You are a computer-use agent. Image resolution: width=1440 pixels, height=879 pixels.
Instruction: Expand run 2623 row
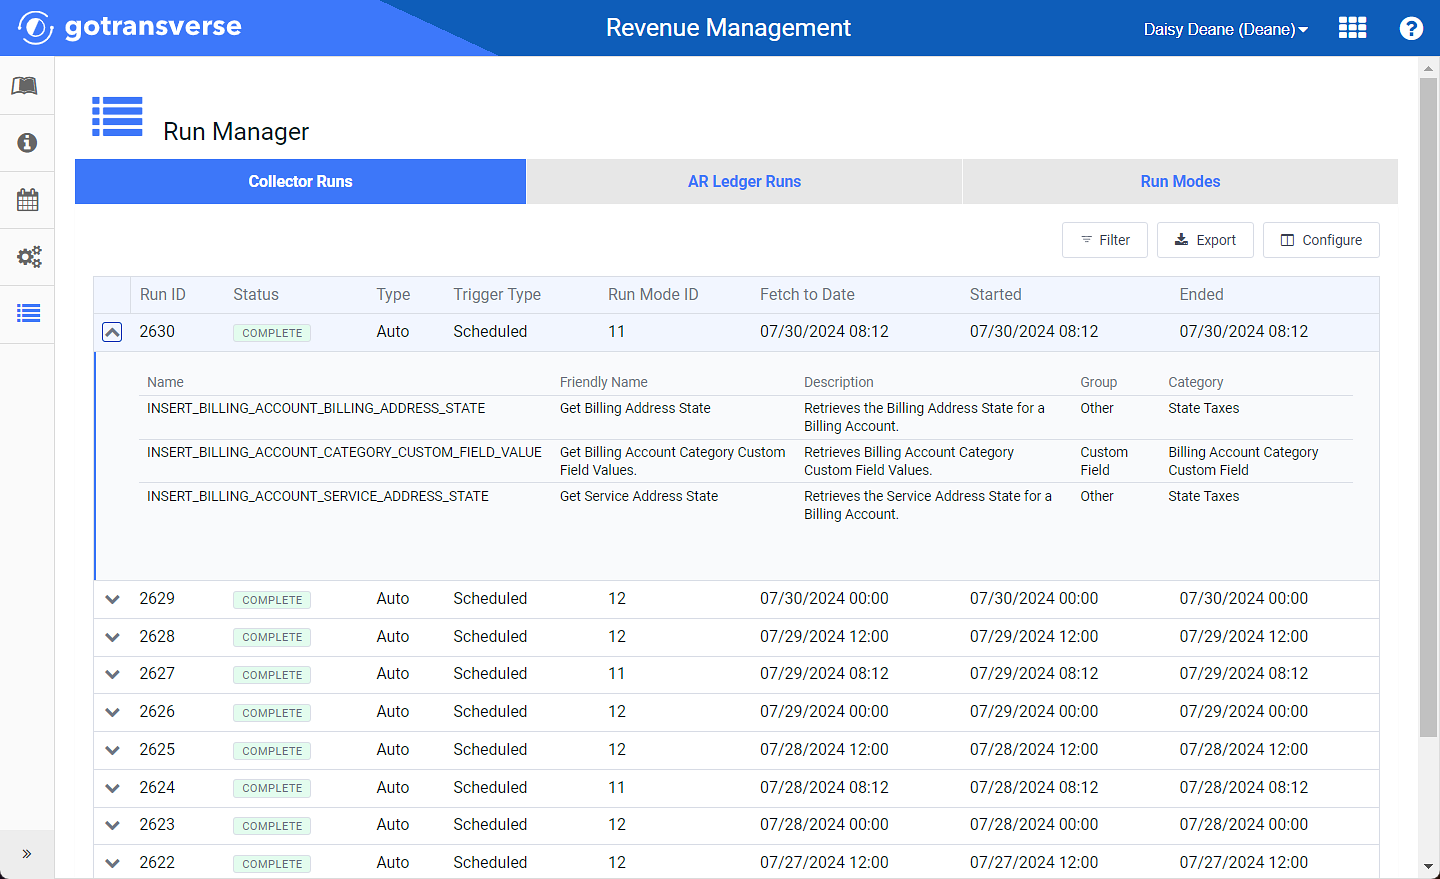click(112, 825)
